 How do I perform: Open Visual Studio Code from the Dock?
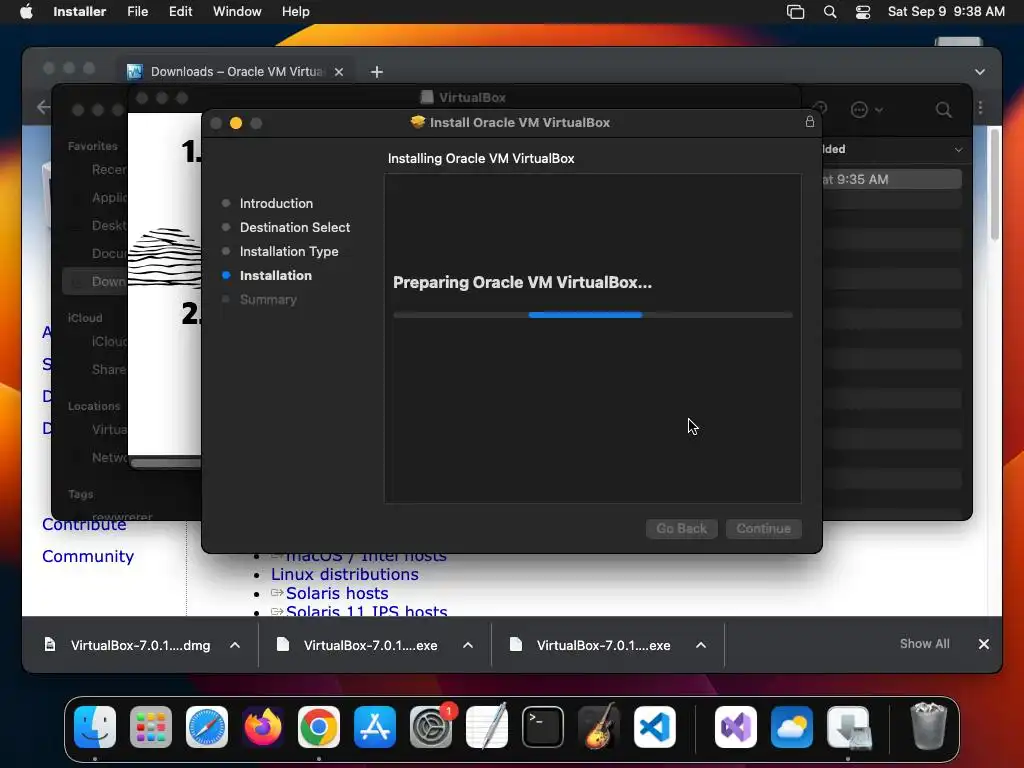[655, 727]
